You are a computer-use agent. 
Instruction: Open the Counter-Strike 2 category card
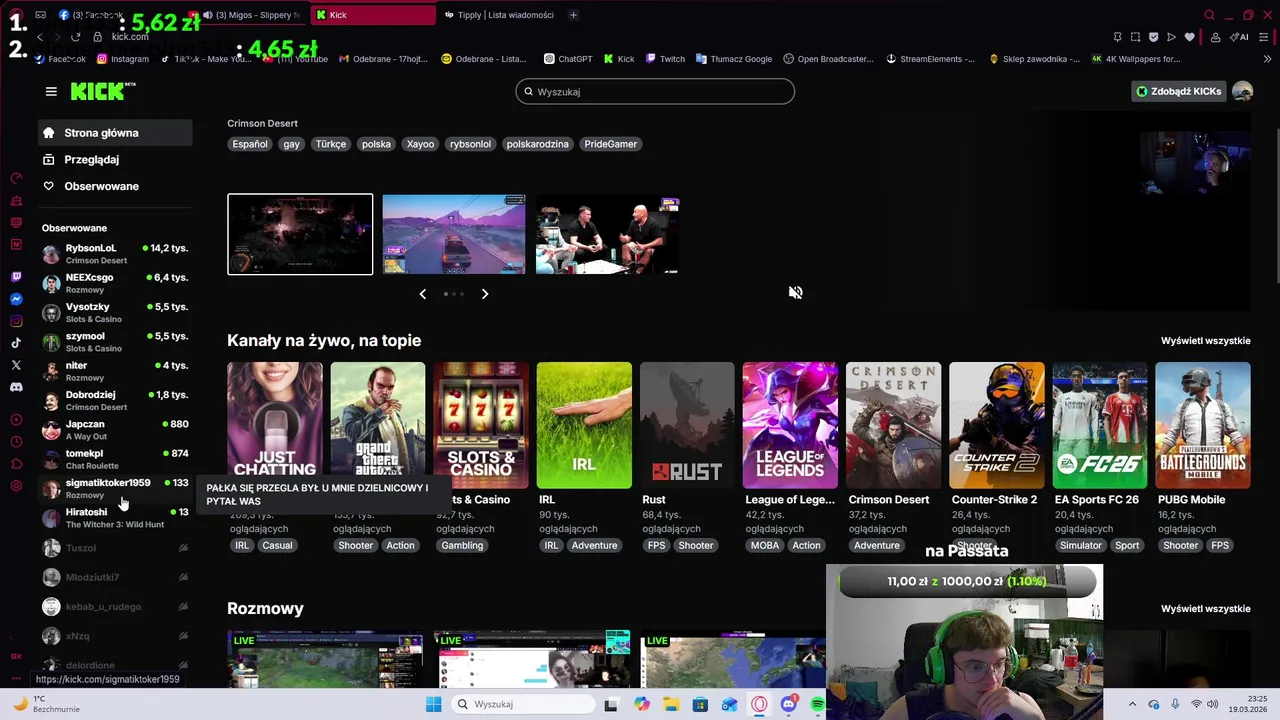(996, 425)
